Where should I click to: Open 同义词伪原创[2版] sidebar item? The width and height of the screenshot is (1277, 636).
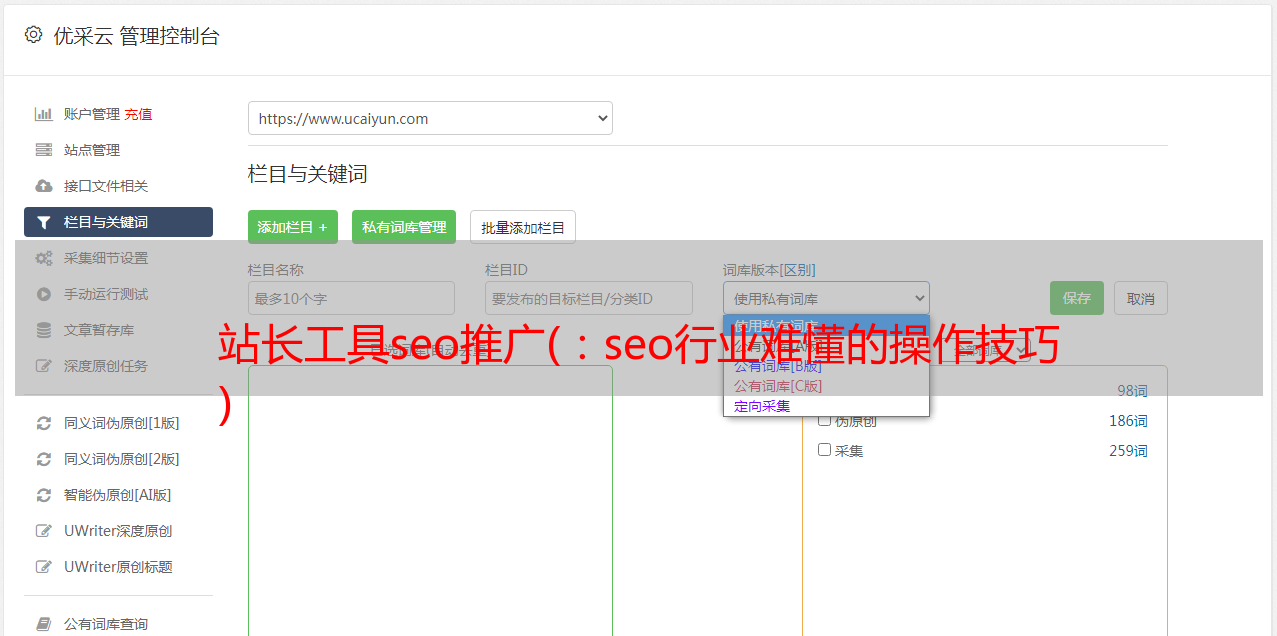click(x=118, y=459)
